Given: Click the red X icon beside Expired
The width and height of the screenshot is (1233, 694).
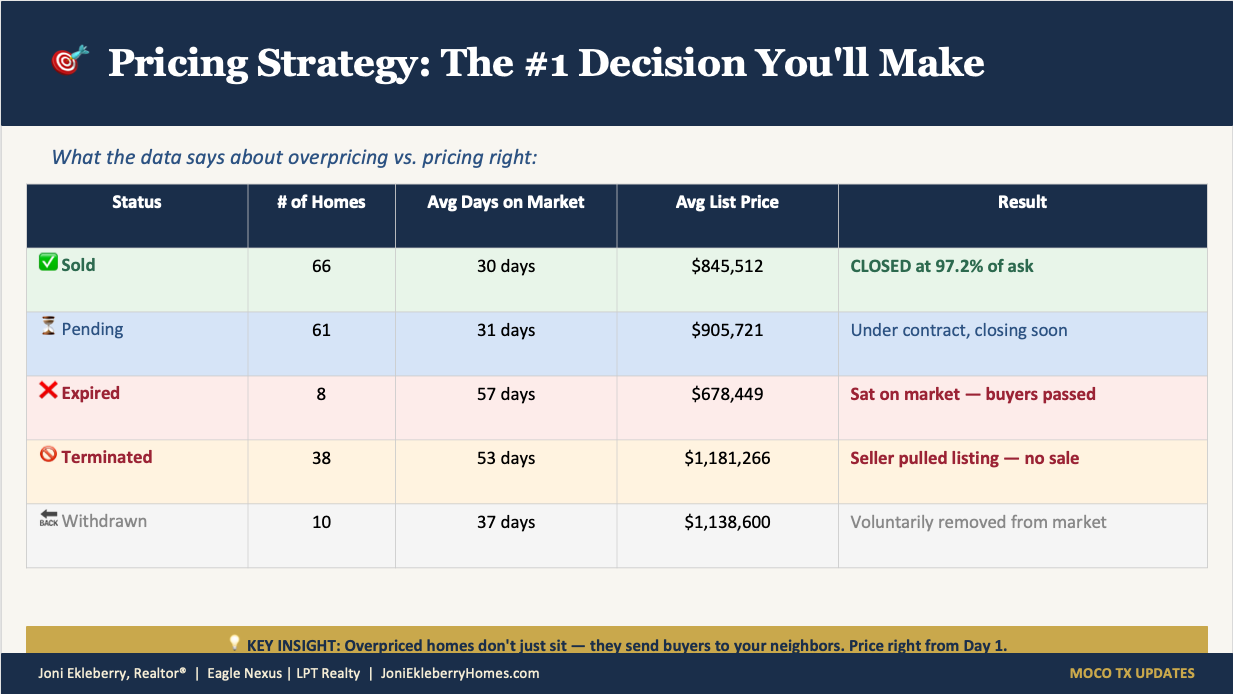Looking at the screenshot, I should [x=48, y=391].
